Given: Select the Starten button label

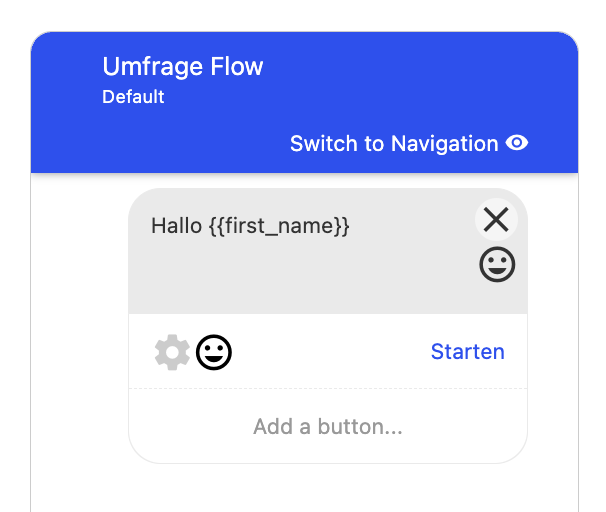Looking at the screenshot, I should [x=468, y=352].
